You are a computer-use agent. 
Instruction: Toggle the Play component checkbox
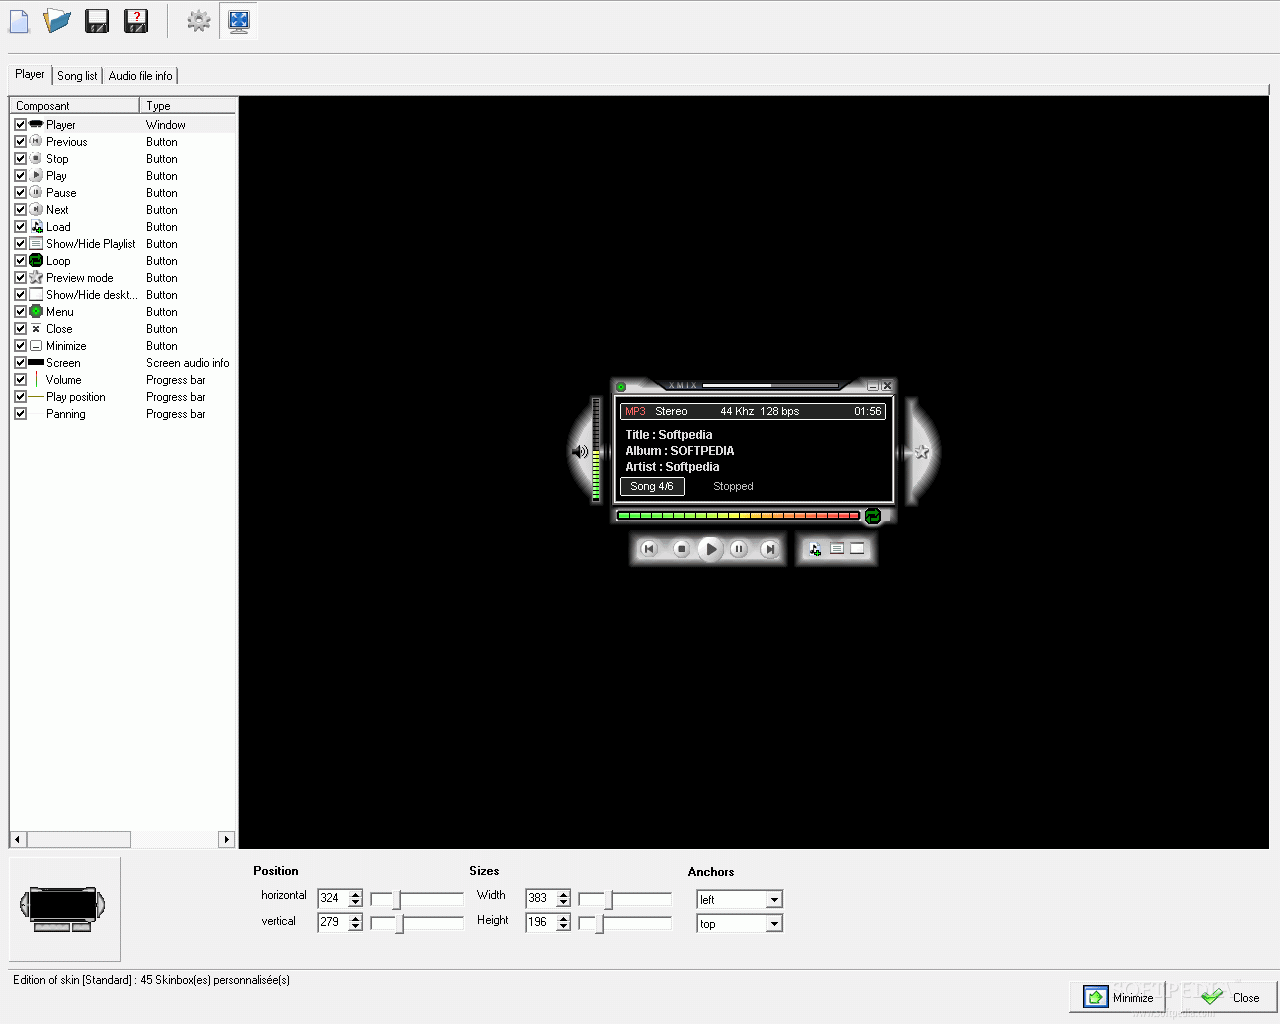coord(20,176)
